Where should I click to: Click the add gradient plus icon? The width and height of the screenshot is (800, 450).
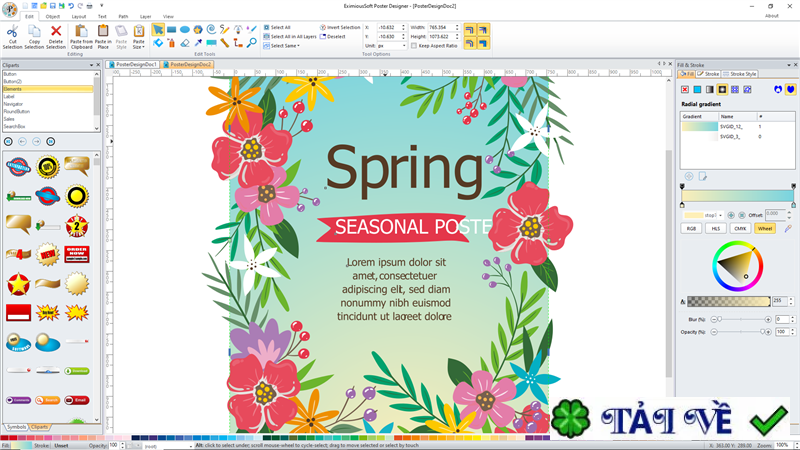[x=689, y=177]
